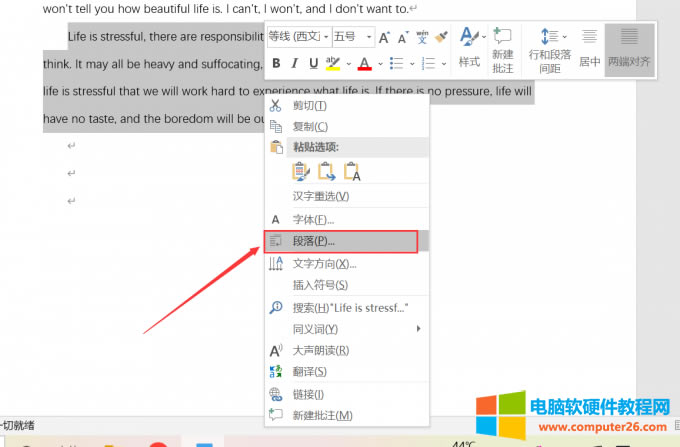The image size is (680, 447).
Task: Click the magnifier icon beside 搜索
Action: click(276, 308)
